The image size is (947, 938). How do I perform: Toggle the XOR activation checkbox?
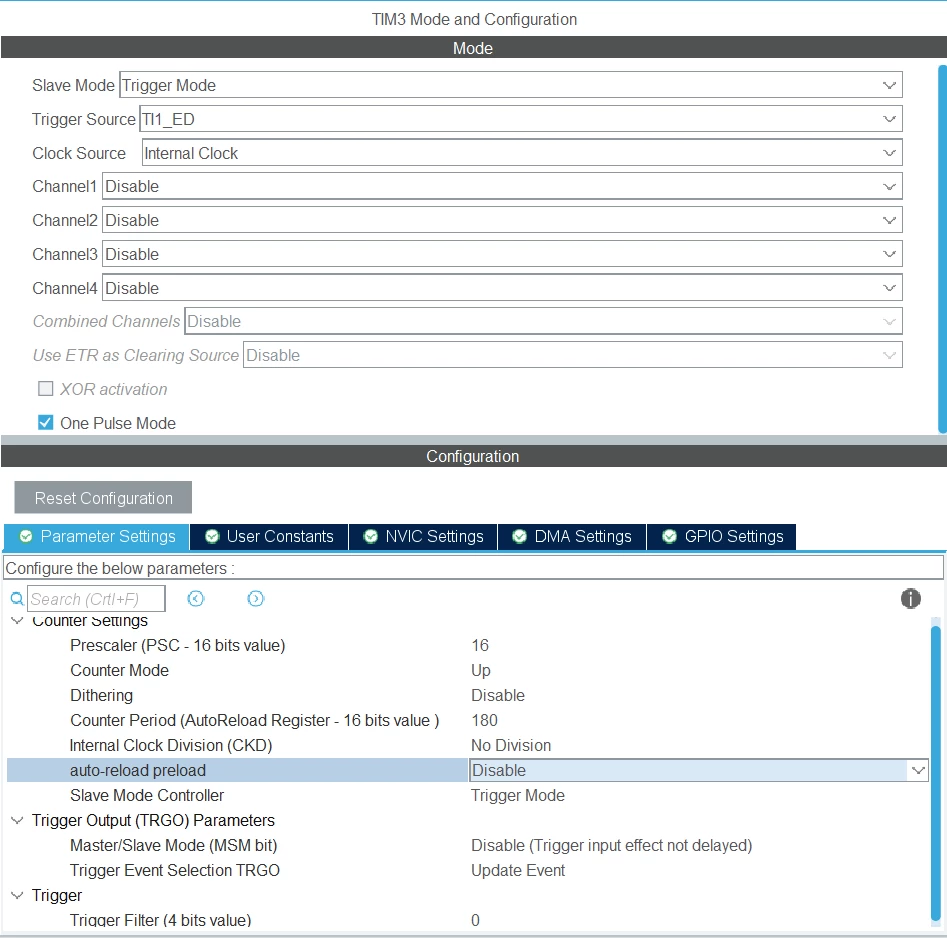45,388
